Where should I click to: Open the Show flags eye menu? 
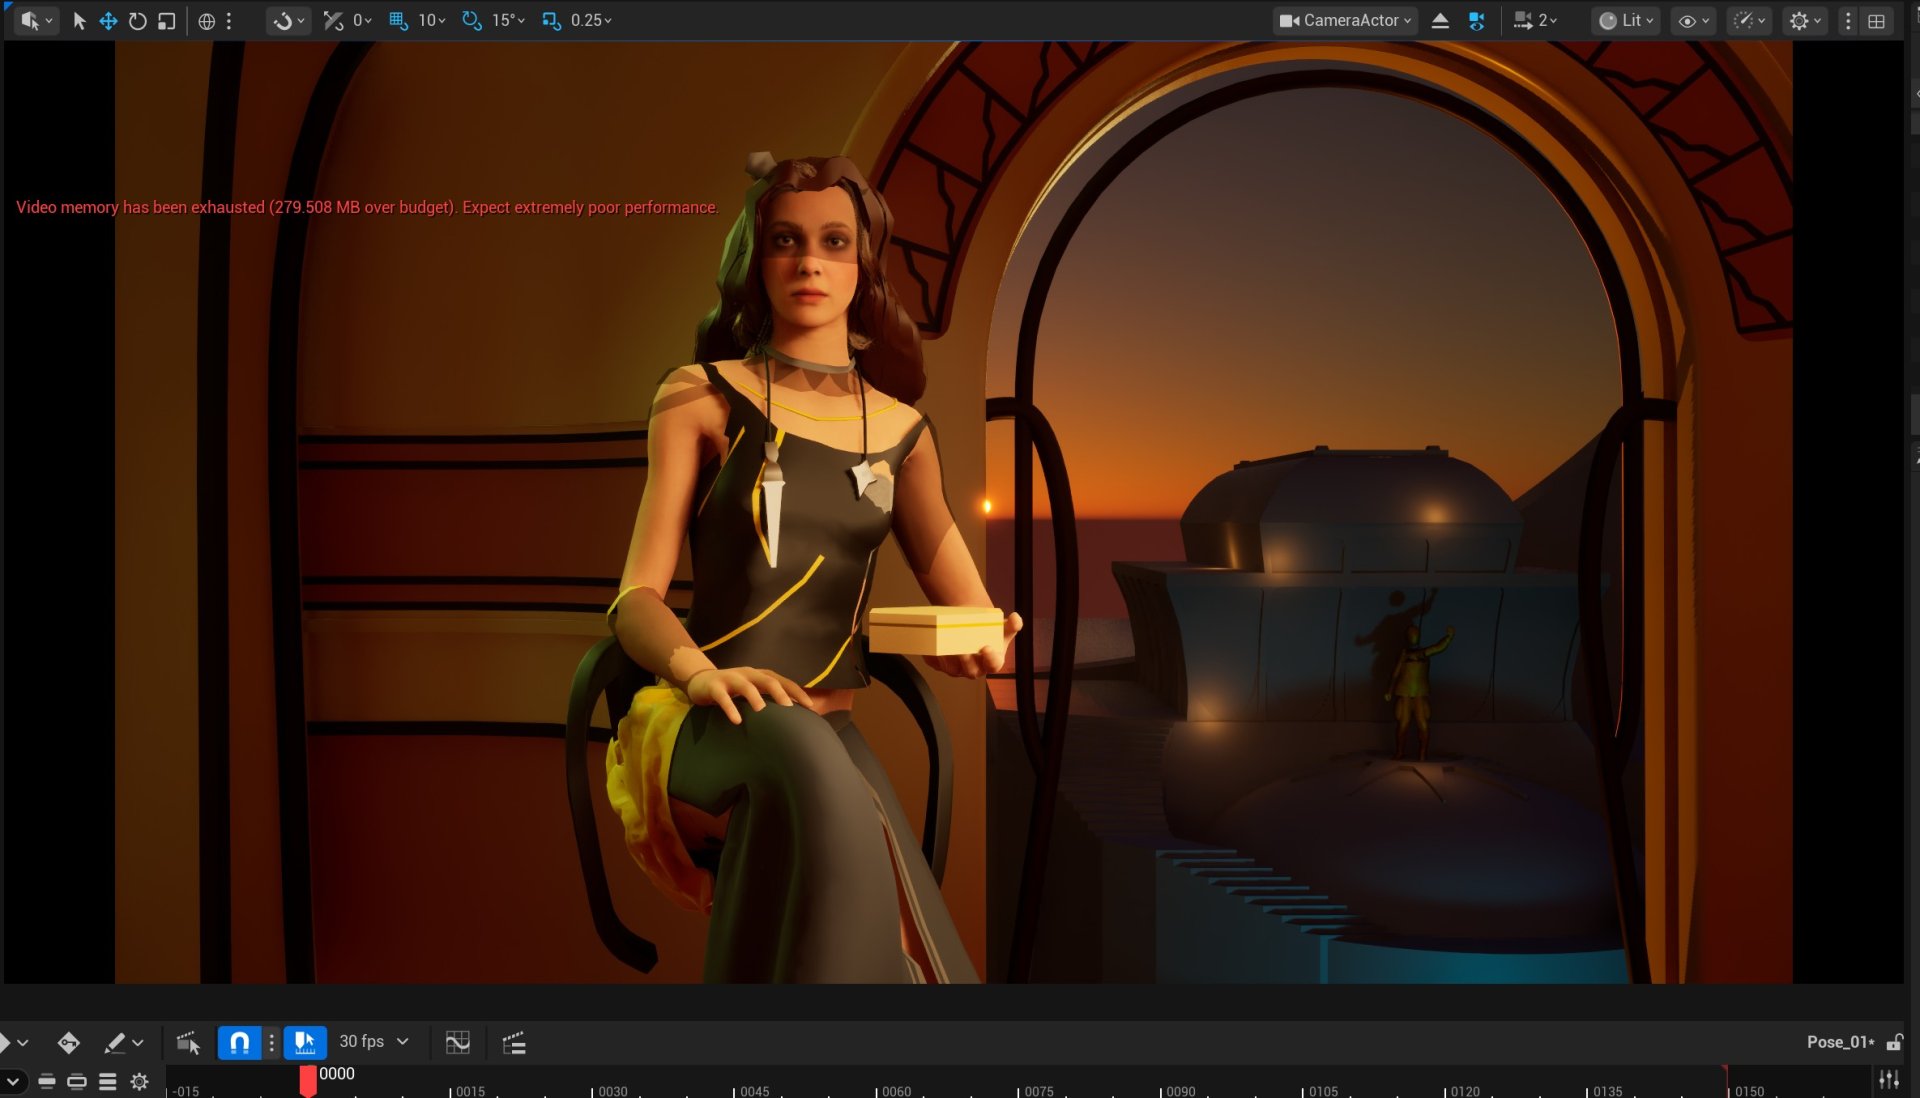click(1693, 21)
